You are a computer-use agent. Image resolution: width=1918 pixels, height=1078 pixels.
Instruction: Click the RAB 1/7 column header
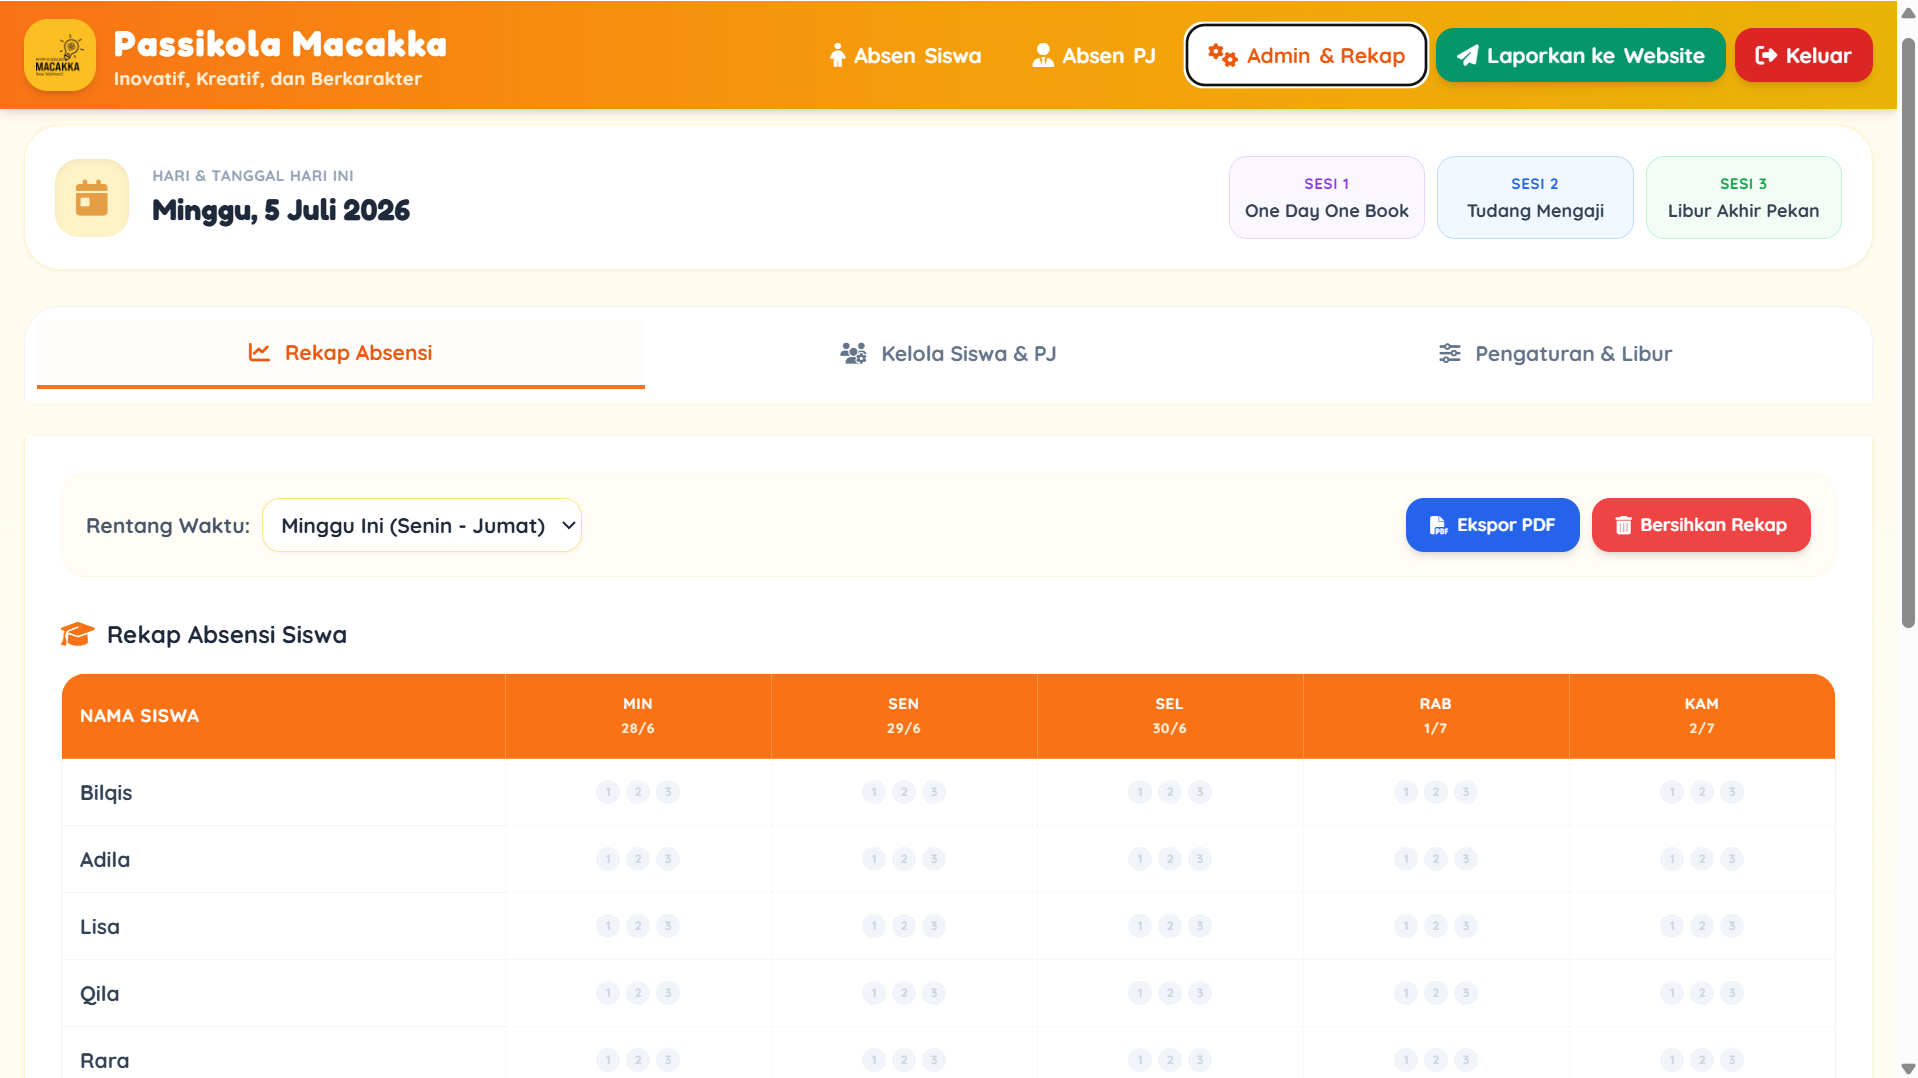1436,716
